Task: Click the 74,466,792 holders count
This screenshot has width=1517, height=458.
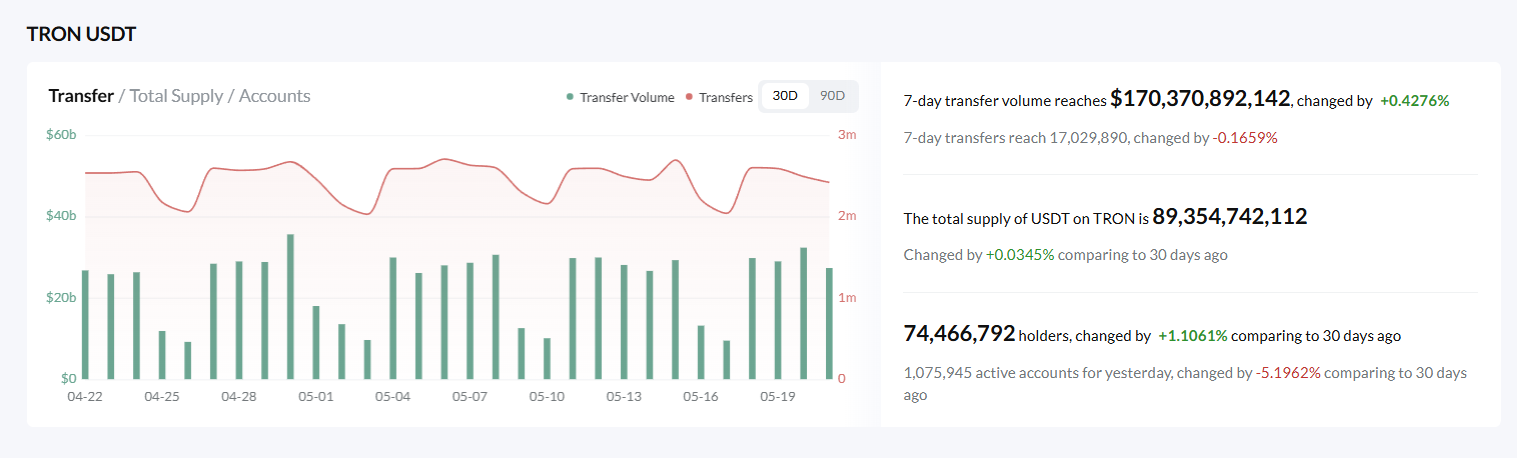Action: tap(959, 333)
